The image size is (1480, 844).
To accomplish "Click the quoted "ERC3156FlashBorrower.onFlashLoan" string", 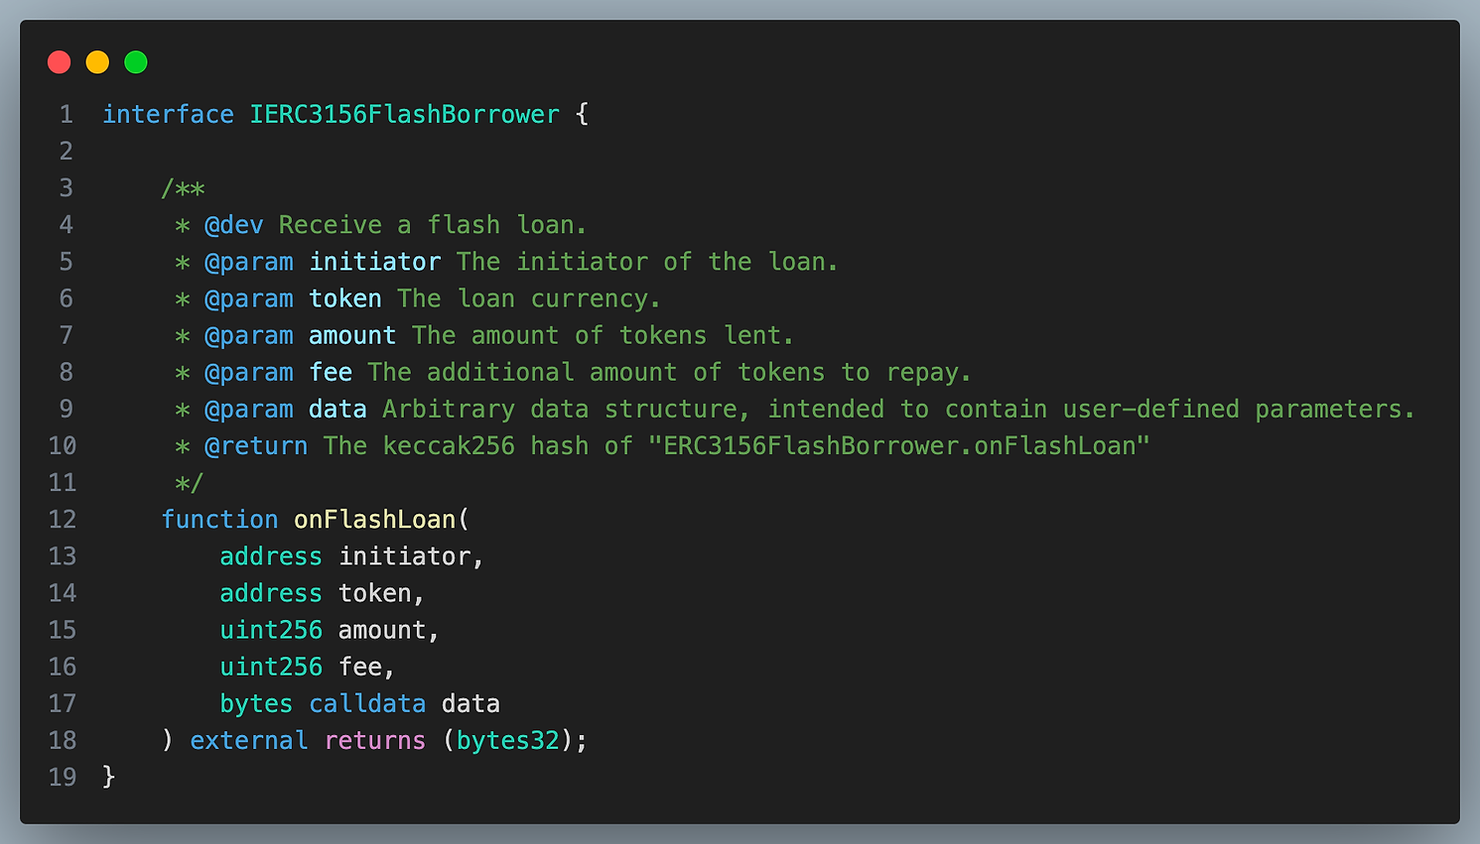I will coord(899,446).
